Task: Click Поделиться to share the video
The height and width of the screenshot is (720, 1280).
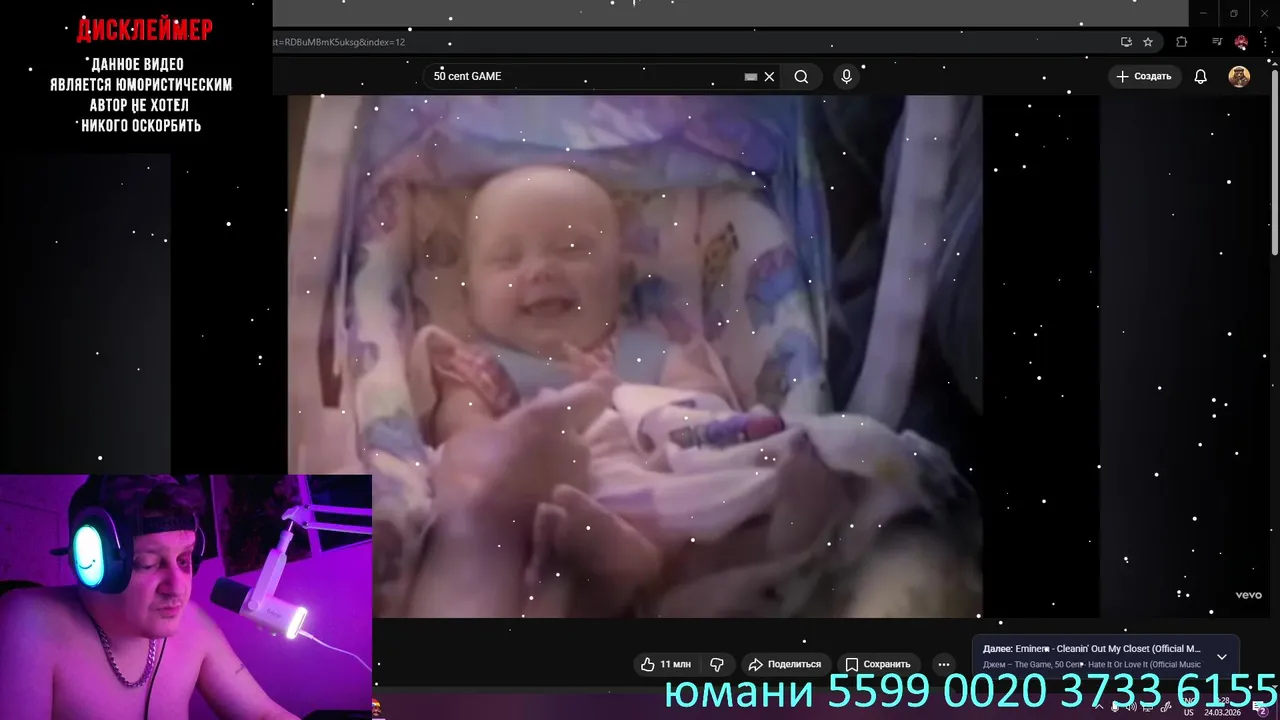Action: [785, 664]
